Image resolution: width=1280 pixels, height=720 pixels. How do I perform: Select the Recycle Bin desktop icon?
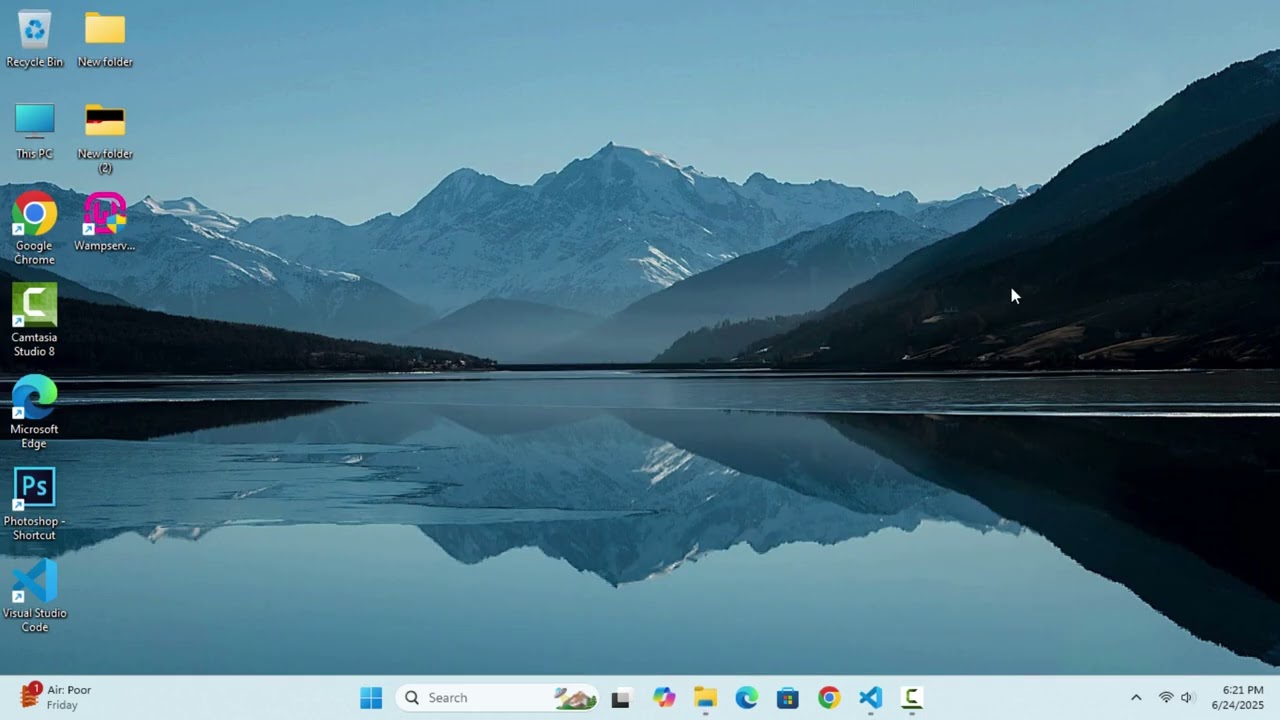[x=34, y=39]
